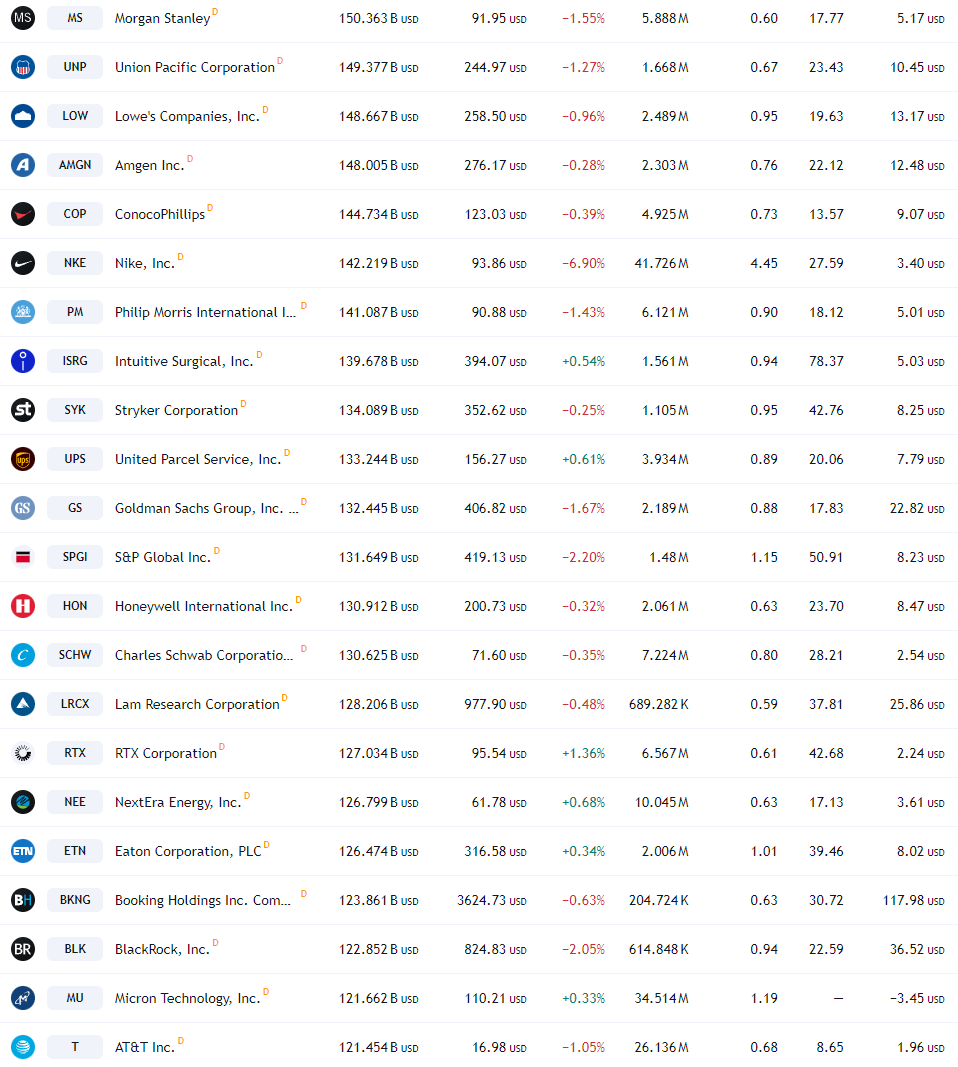The image size is (958, 1067).
Task: Click the Honeywell logo icon
Action: tap(23, 606)
